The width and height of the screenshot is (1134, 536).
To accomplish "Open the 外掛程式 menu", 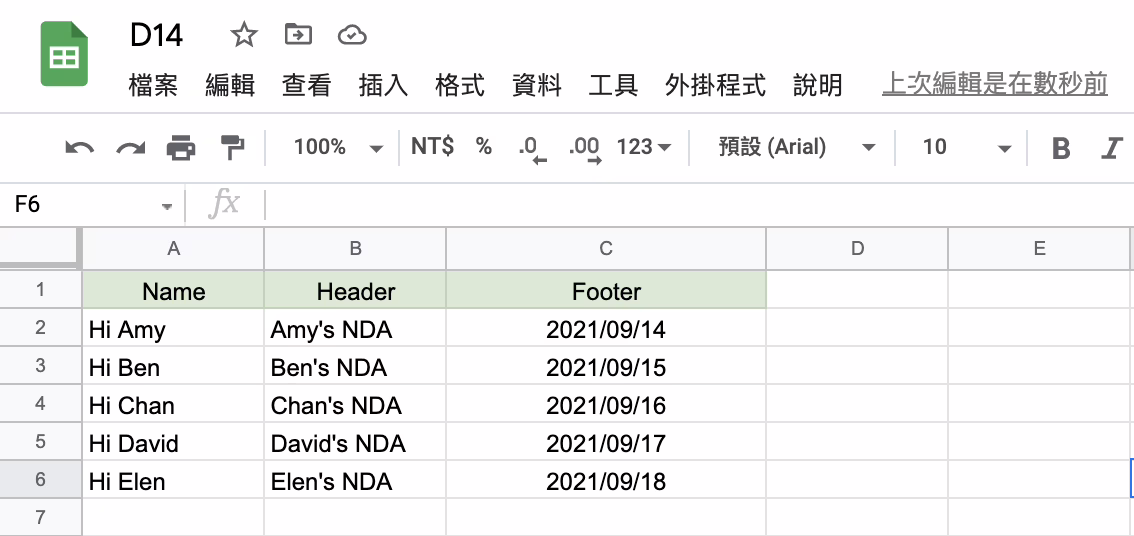I will (715, 85).
